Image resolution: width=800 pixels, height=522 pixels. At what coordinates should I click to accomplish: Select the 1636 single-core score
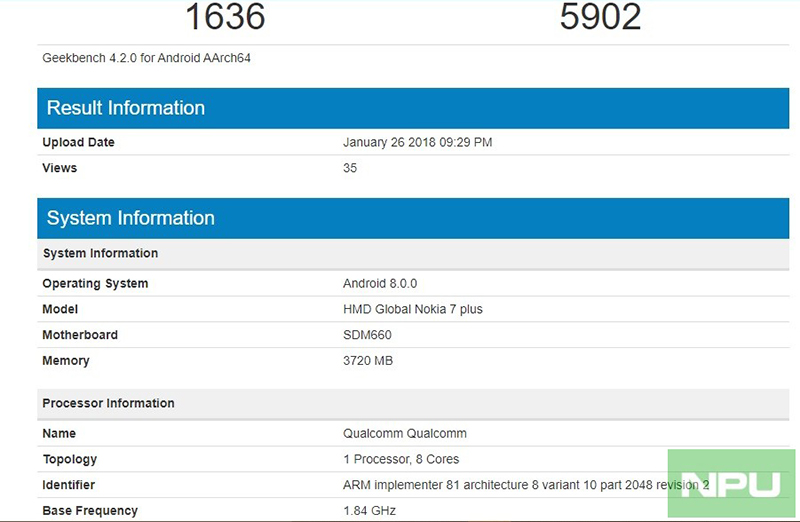225,16
